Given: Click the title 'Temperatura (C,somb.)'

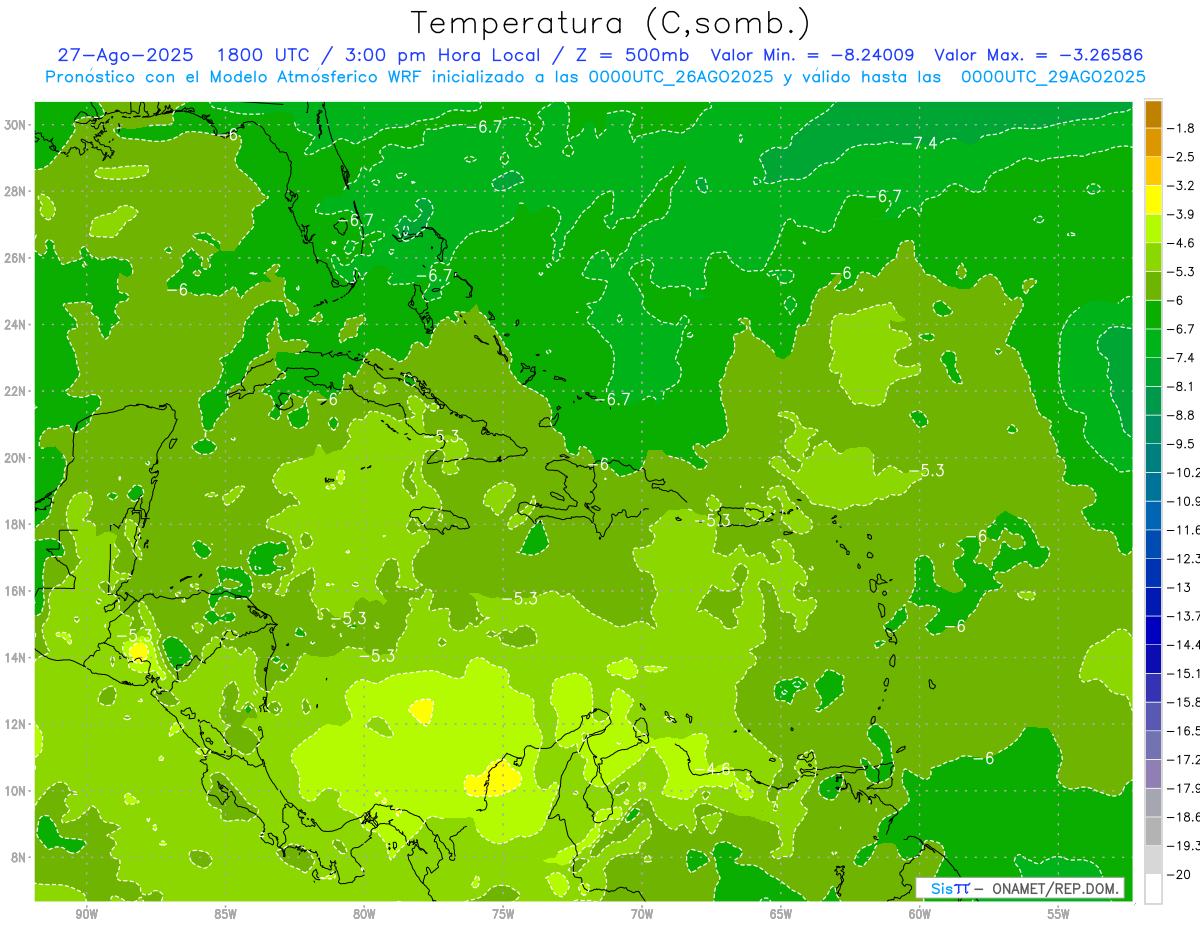Looking at the screenshot, I should [x=611, y=23].
